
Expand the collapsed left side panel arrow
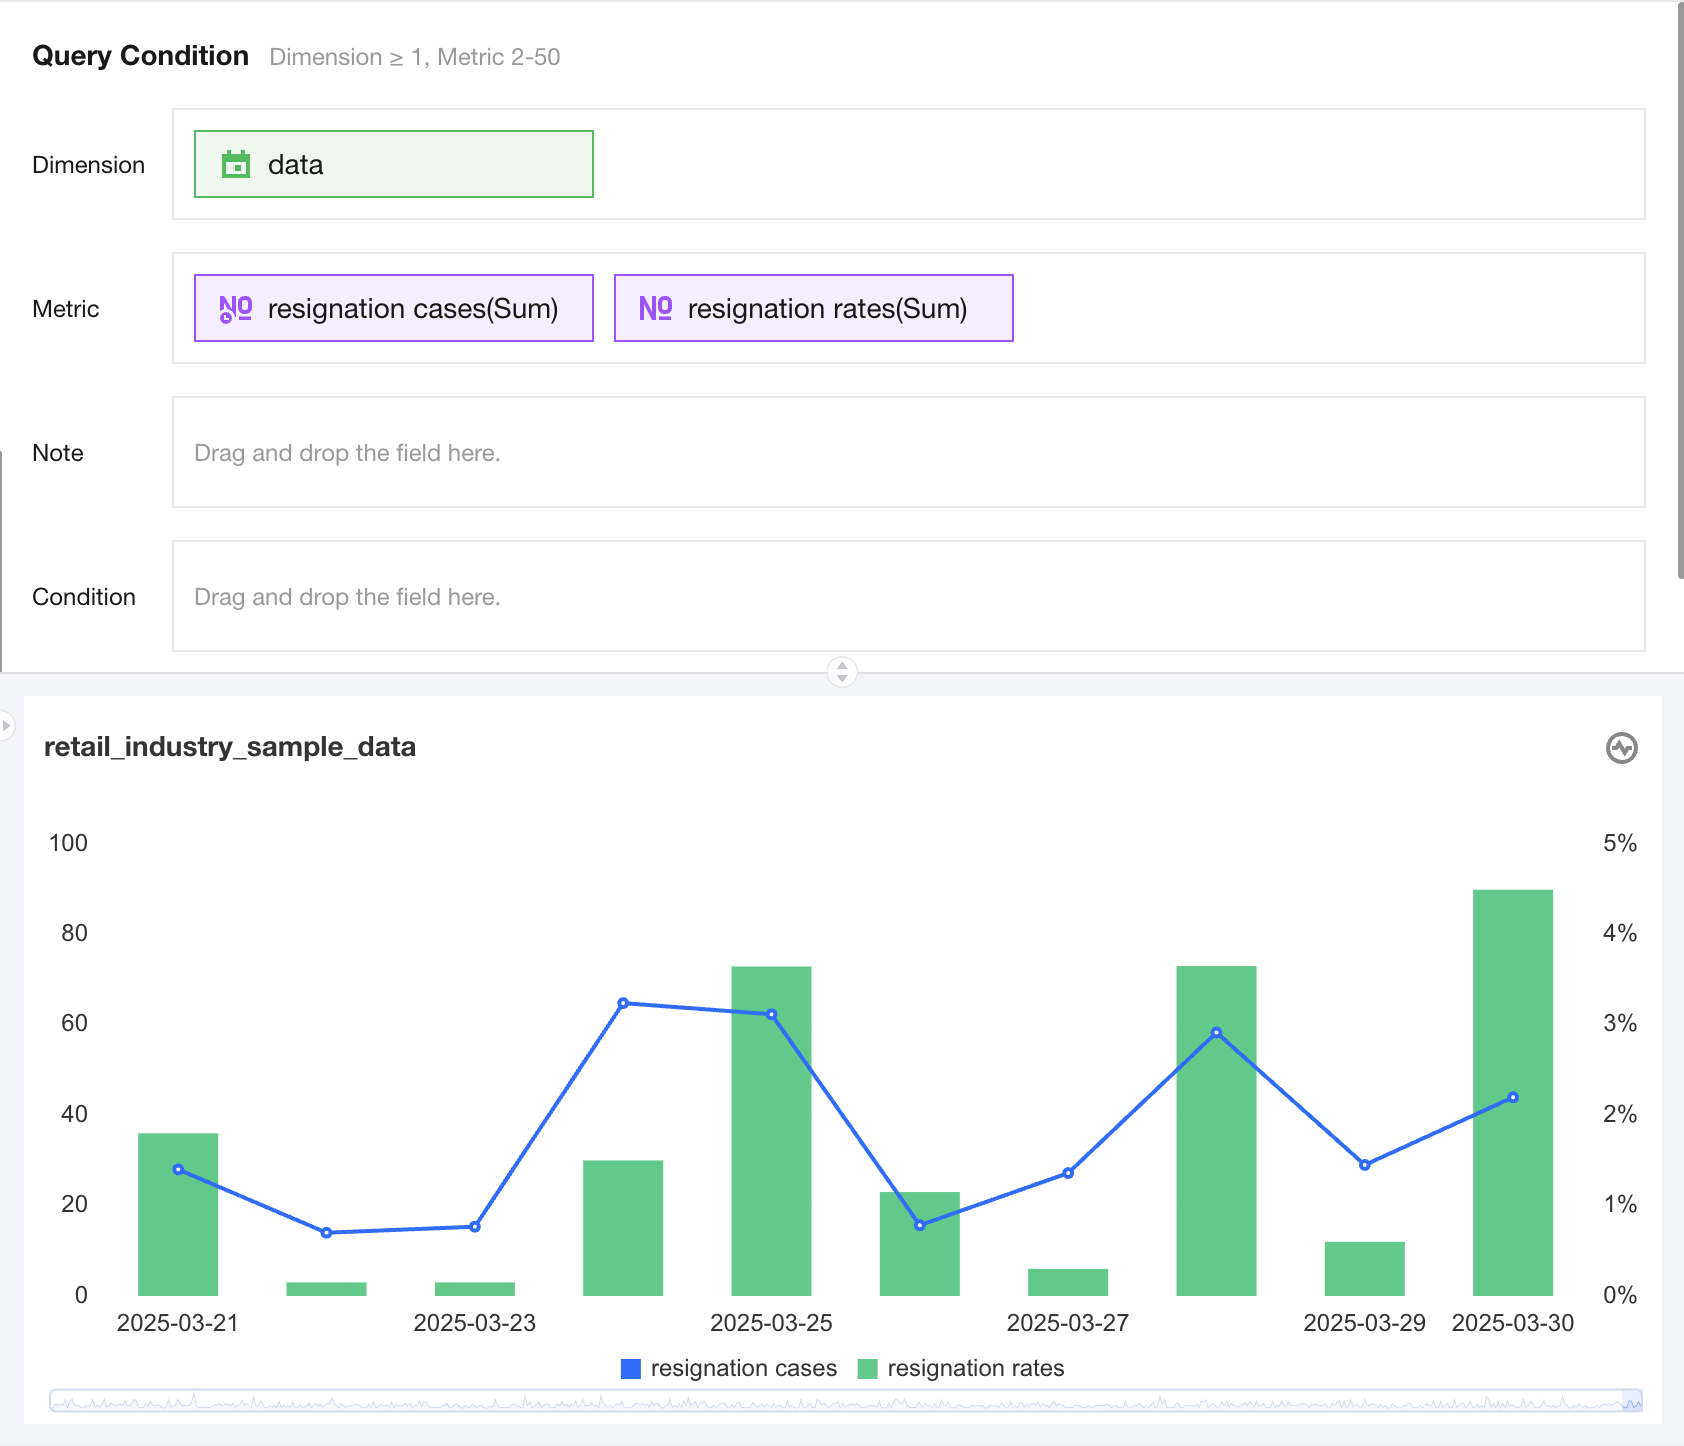click(x=6, y=725)
